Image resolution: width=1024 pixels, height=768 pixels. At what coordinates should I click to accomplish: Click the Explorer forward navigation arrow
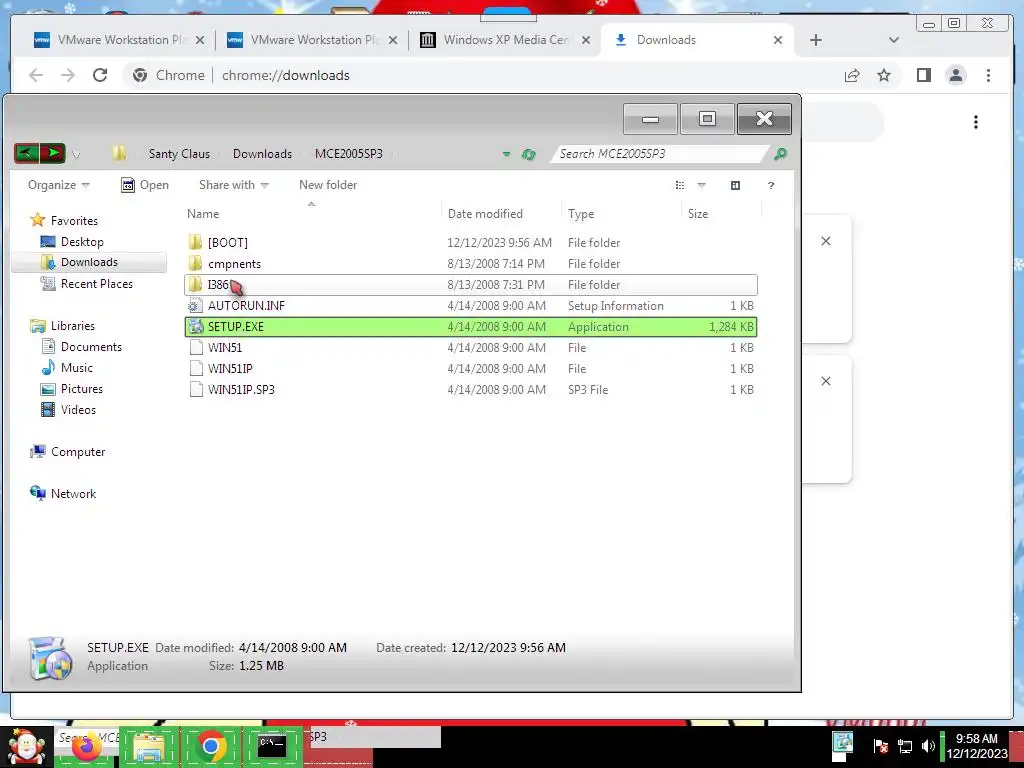click(53, 153)
